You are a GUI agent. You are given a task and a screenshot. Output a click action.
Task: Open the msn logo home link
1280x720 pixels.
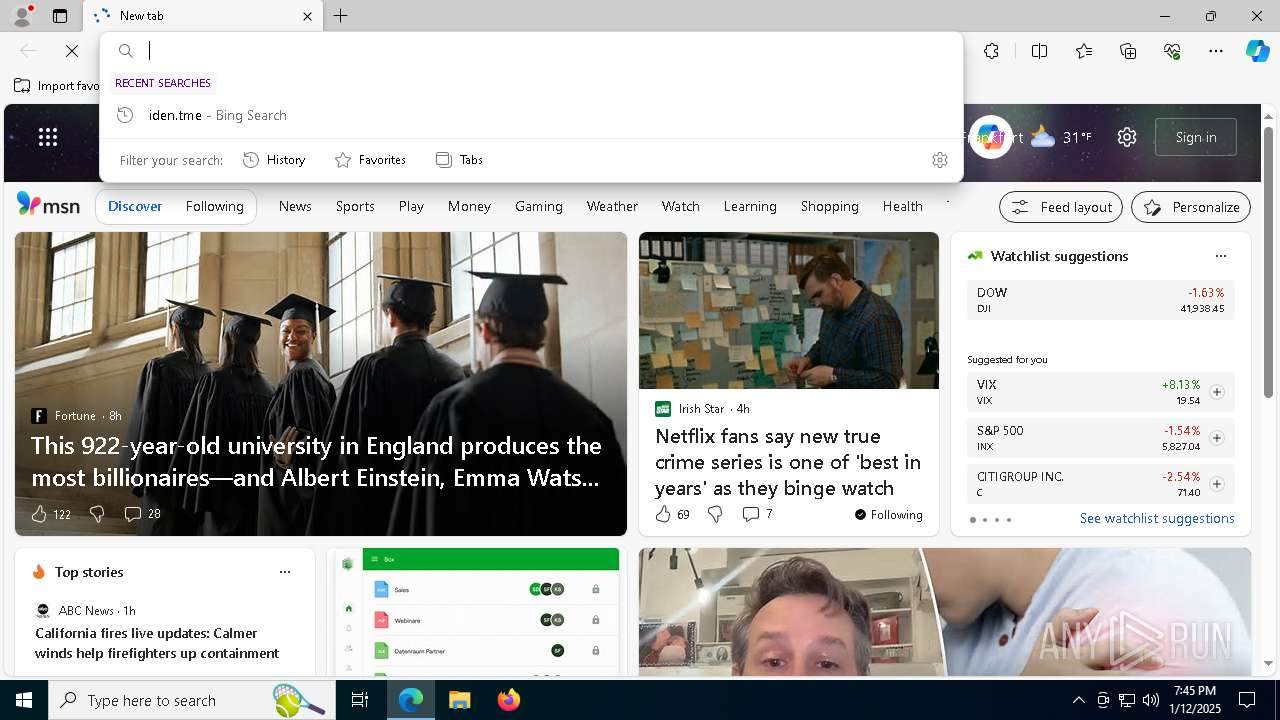tap(48, 205)
